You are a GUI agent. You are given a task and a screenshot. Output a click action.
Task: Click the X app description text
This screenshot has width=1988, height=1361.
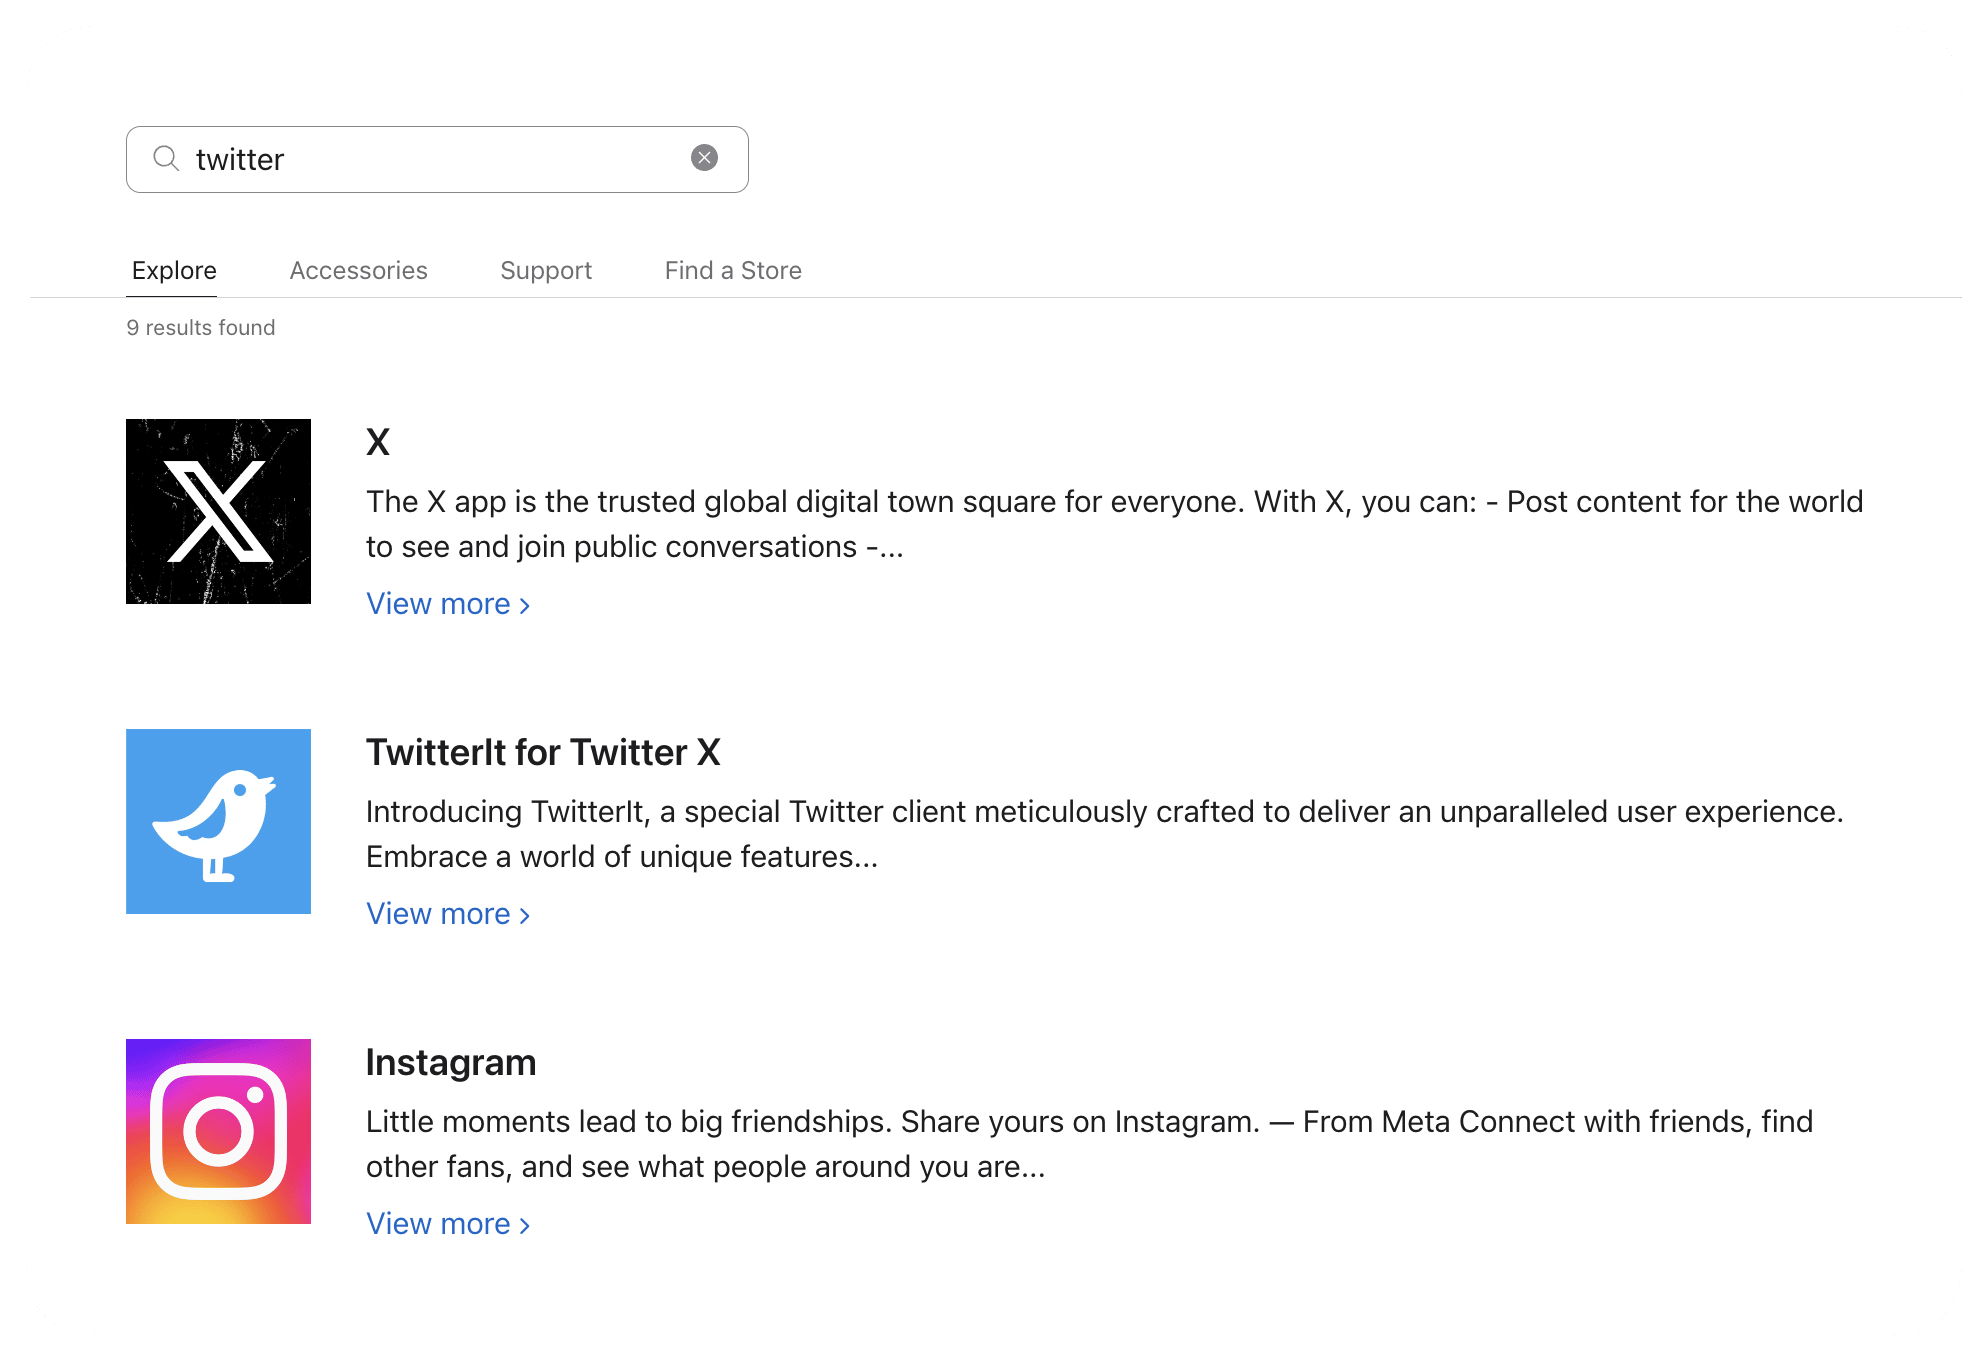[x=1115, y=524]
